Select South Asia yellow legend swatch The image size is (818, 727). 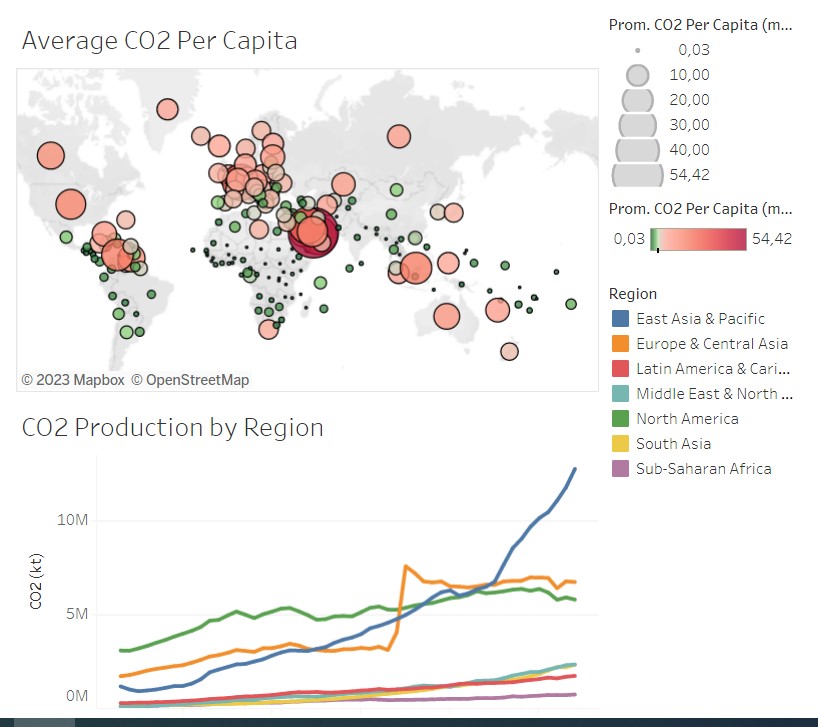click(x=620, y=444)
